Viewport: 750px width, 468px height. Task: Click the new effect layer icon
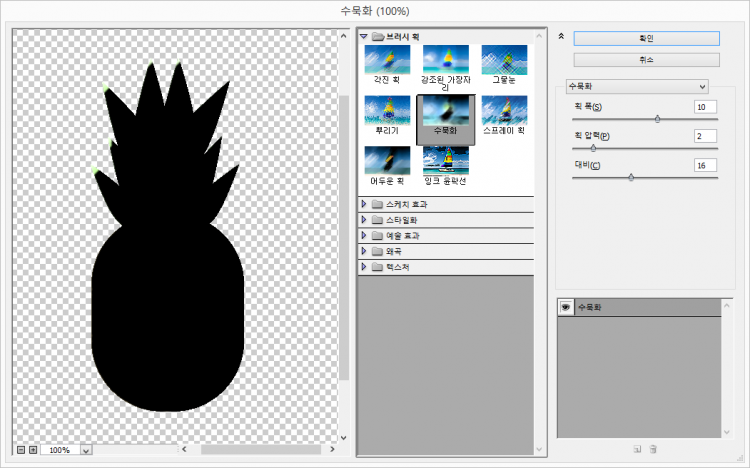pyautogui.click(x=636, y=450)
